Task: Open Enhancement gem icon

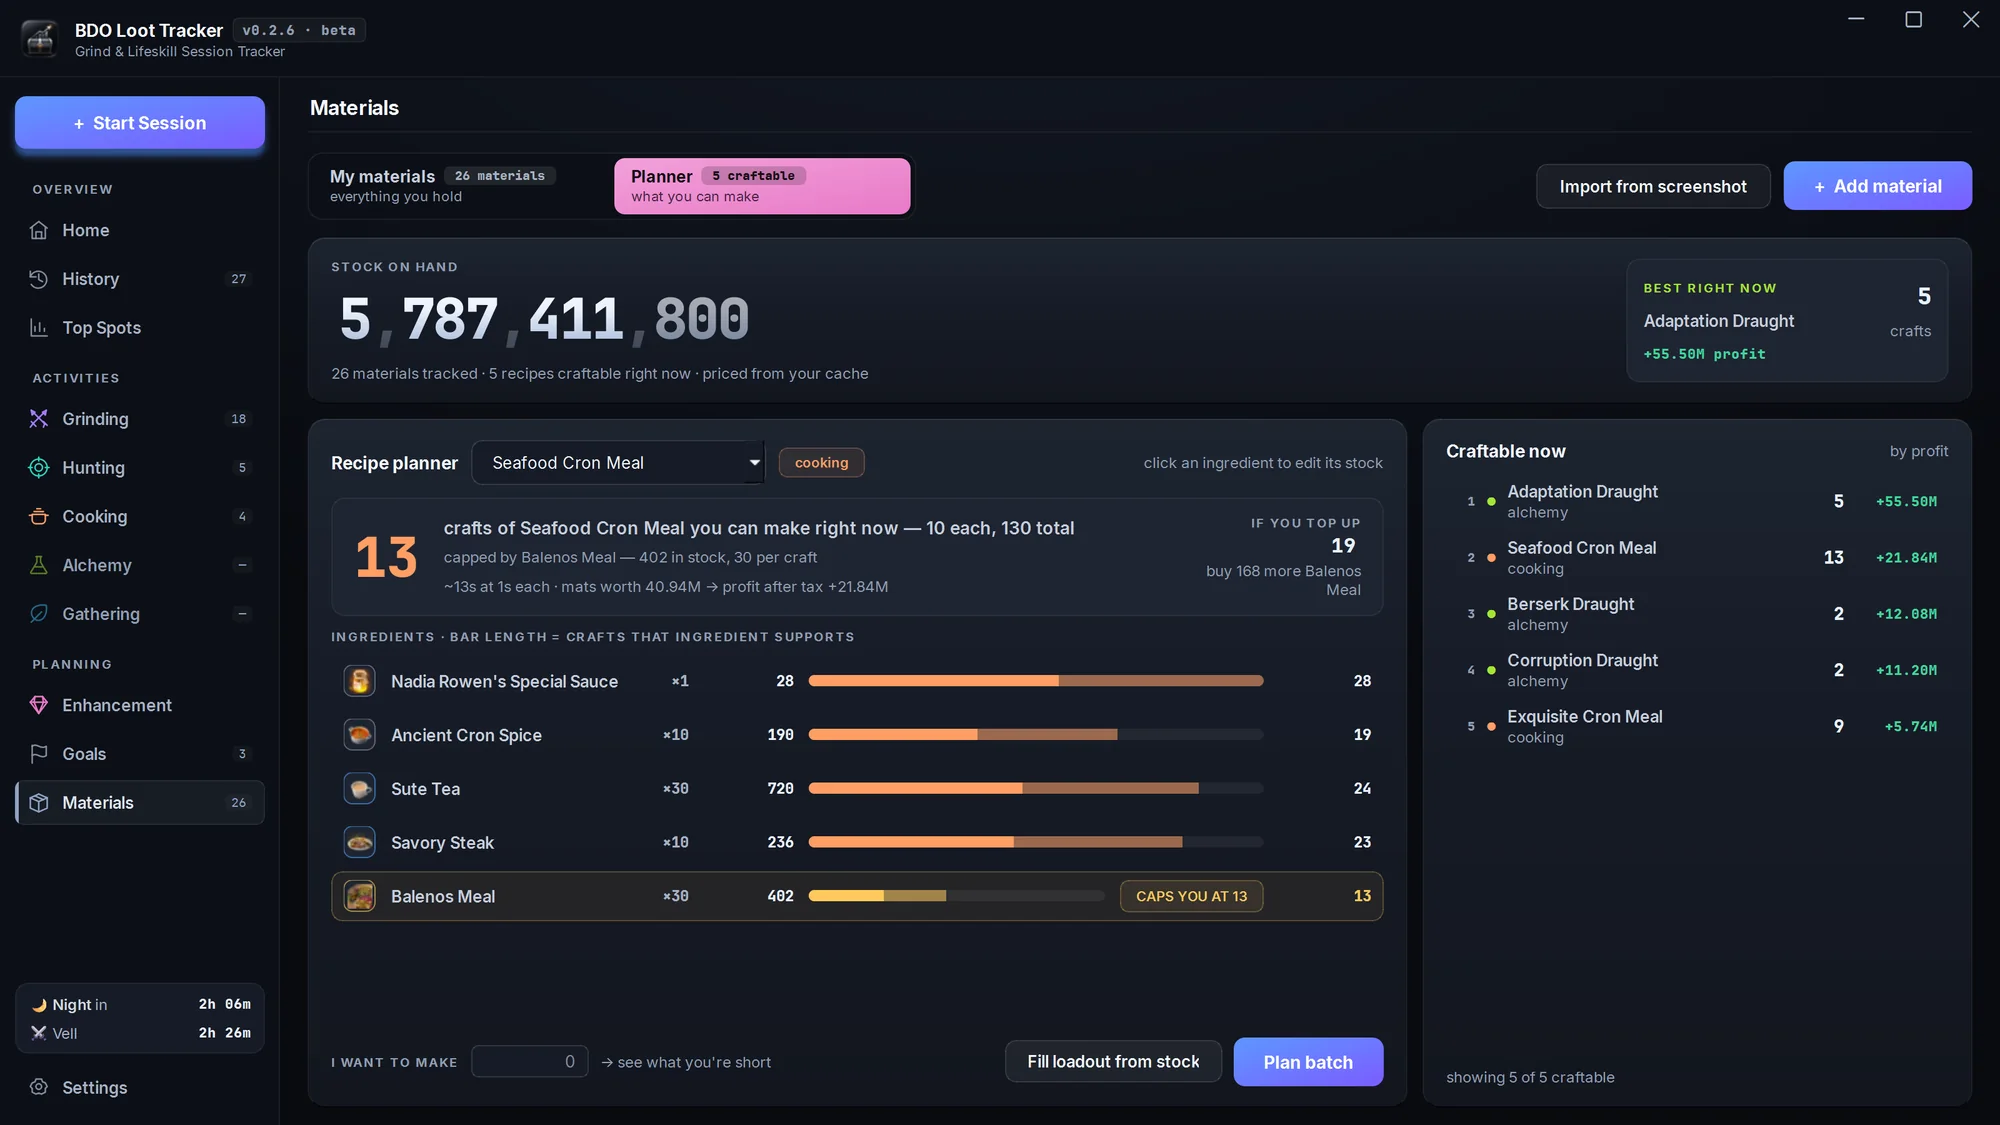Action: click(x=39, y=705)
